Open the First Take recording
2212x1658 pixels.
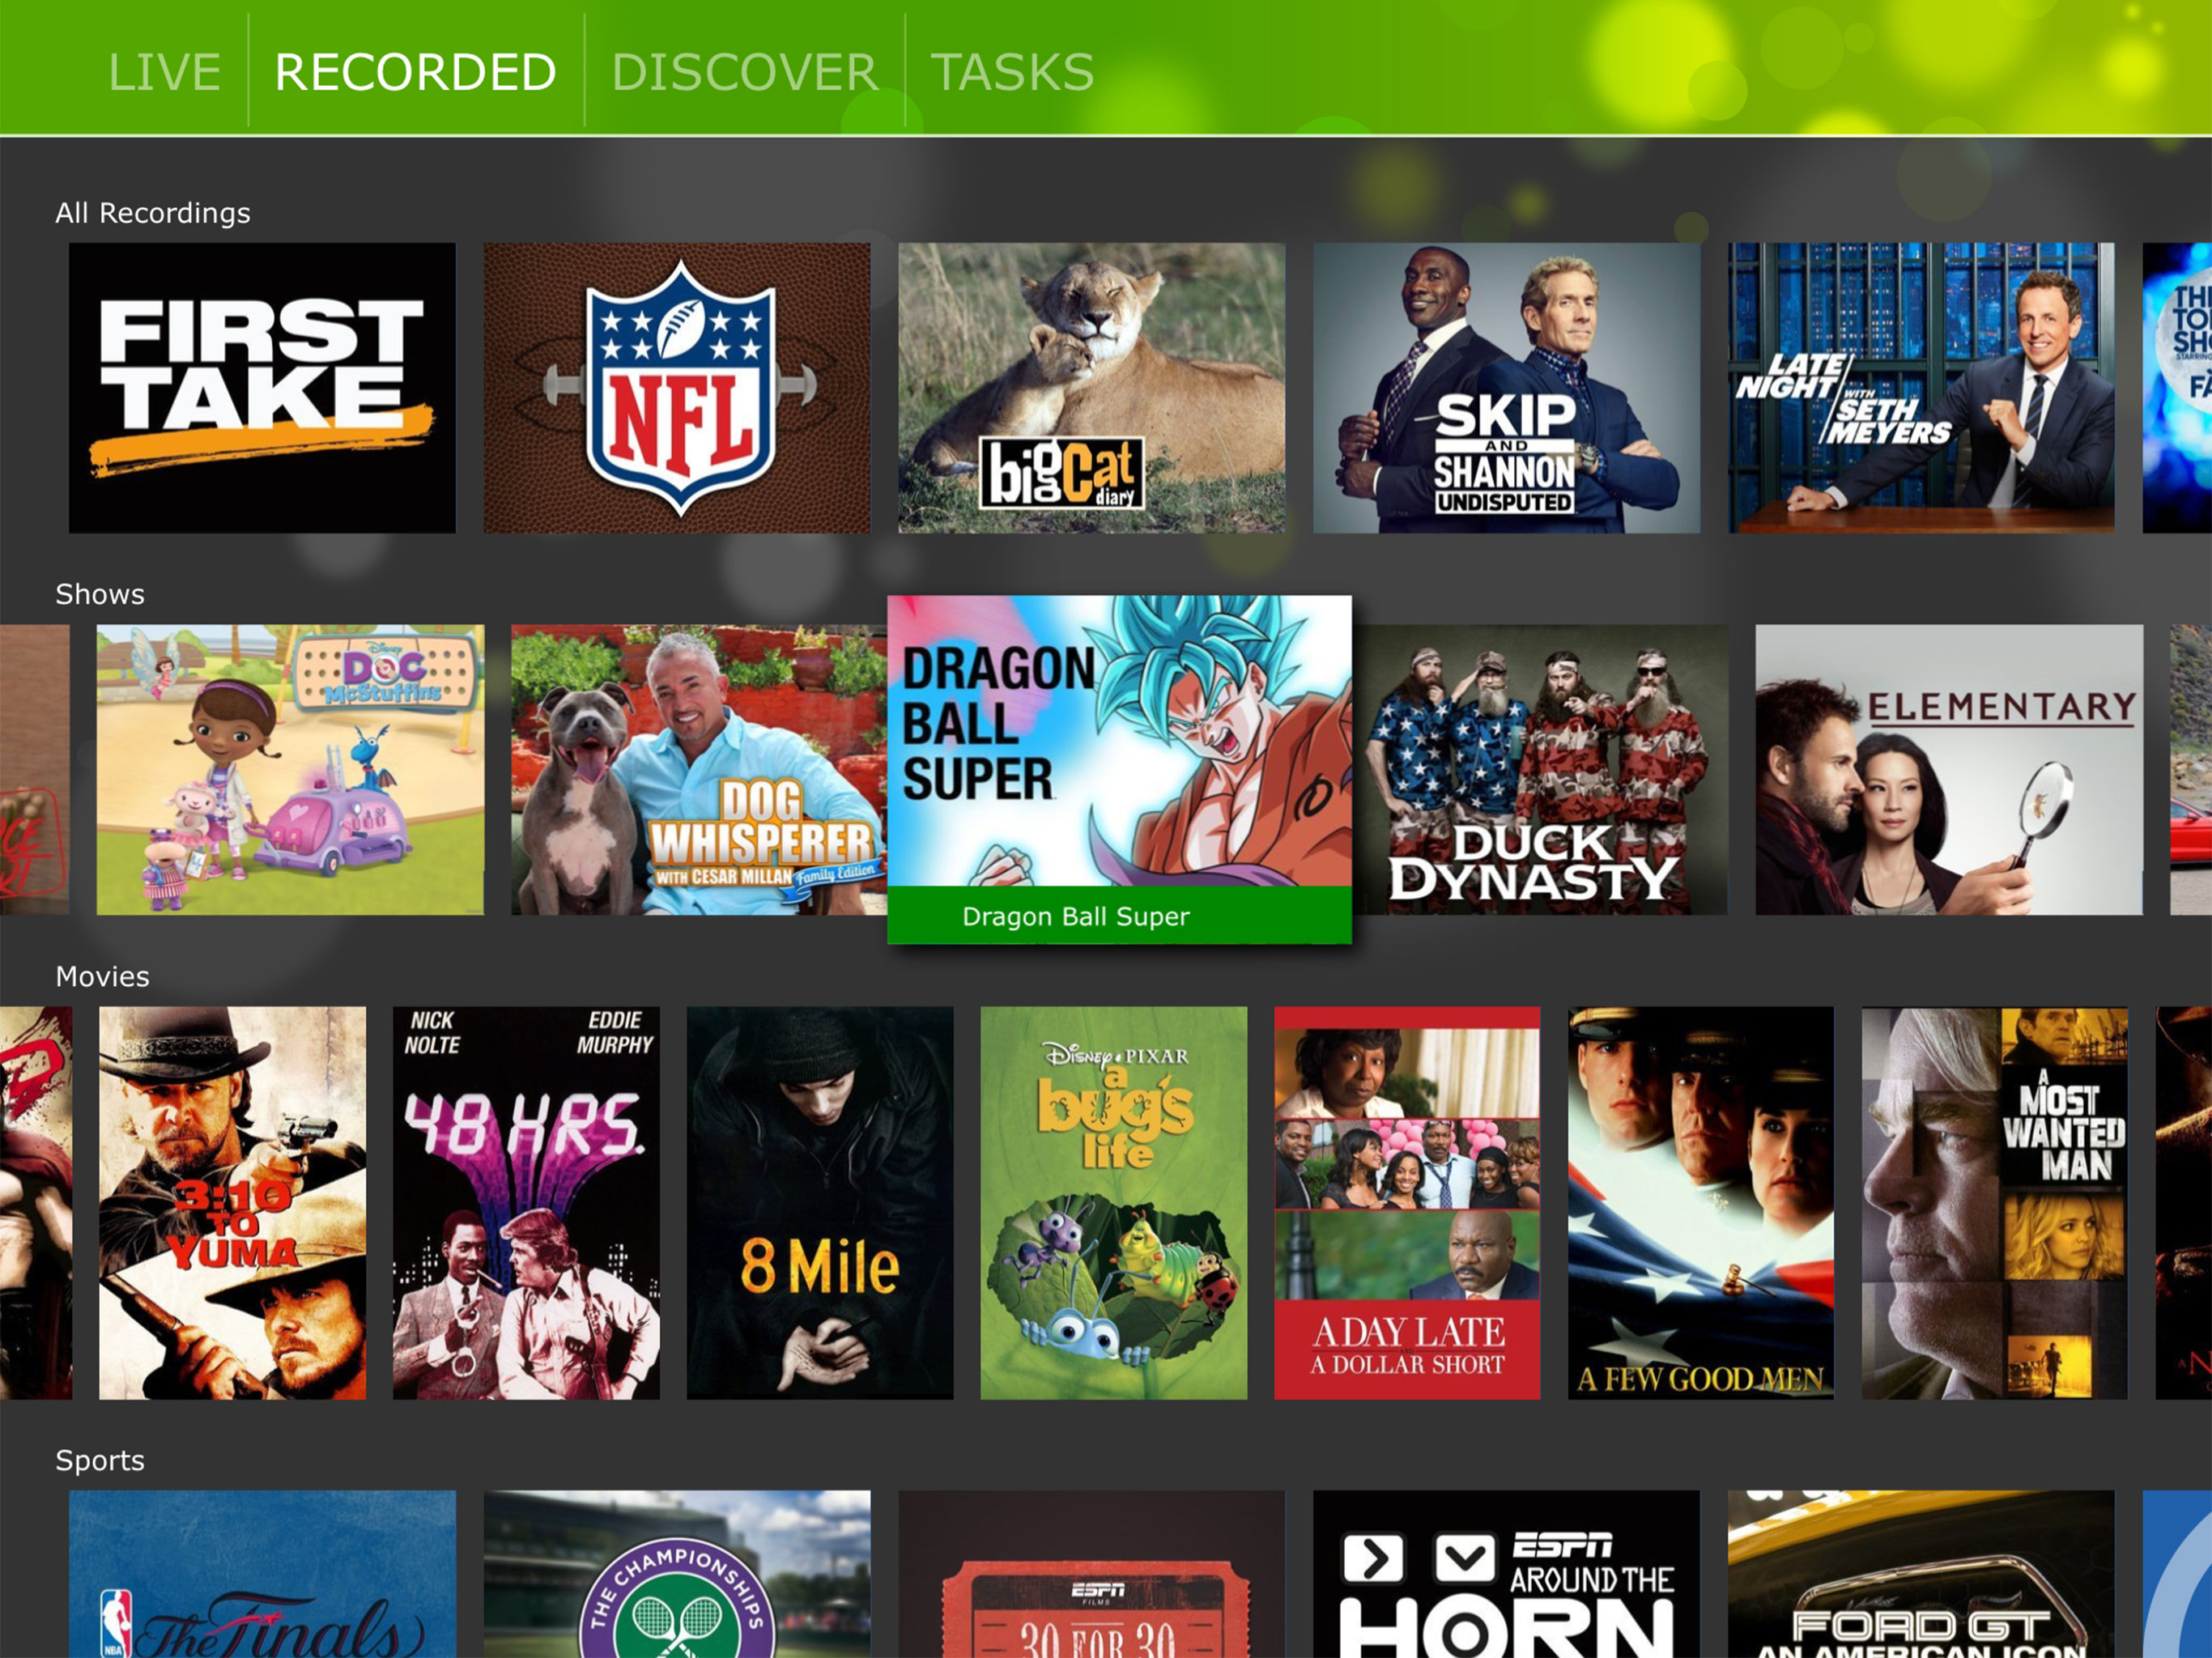tap(262, 388)
